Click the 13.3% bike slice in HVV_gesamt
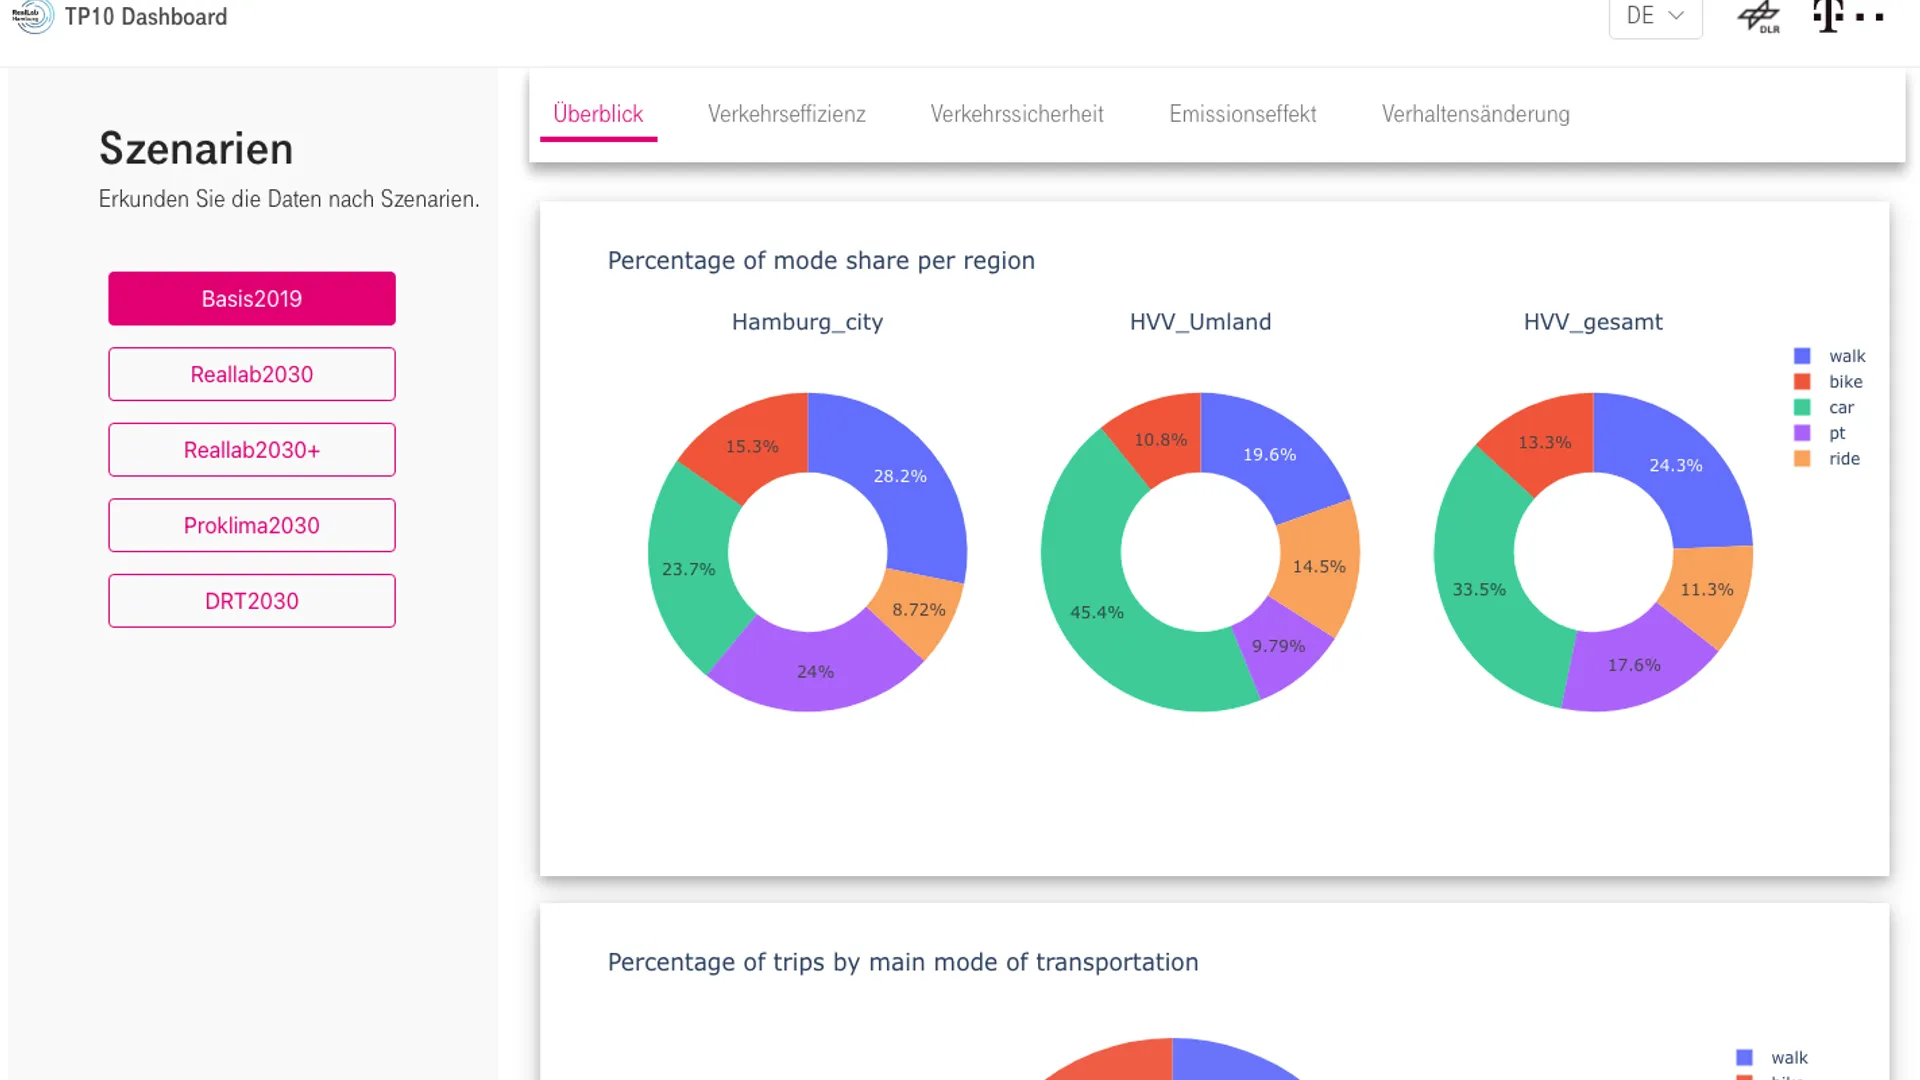 click(x=1544, y=443)
